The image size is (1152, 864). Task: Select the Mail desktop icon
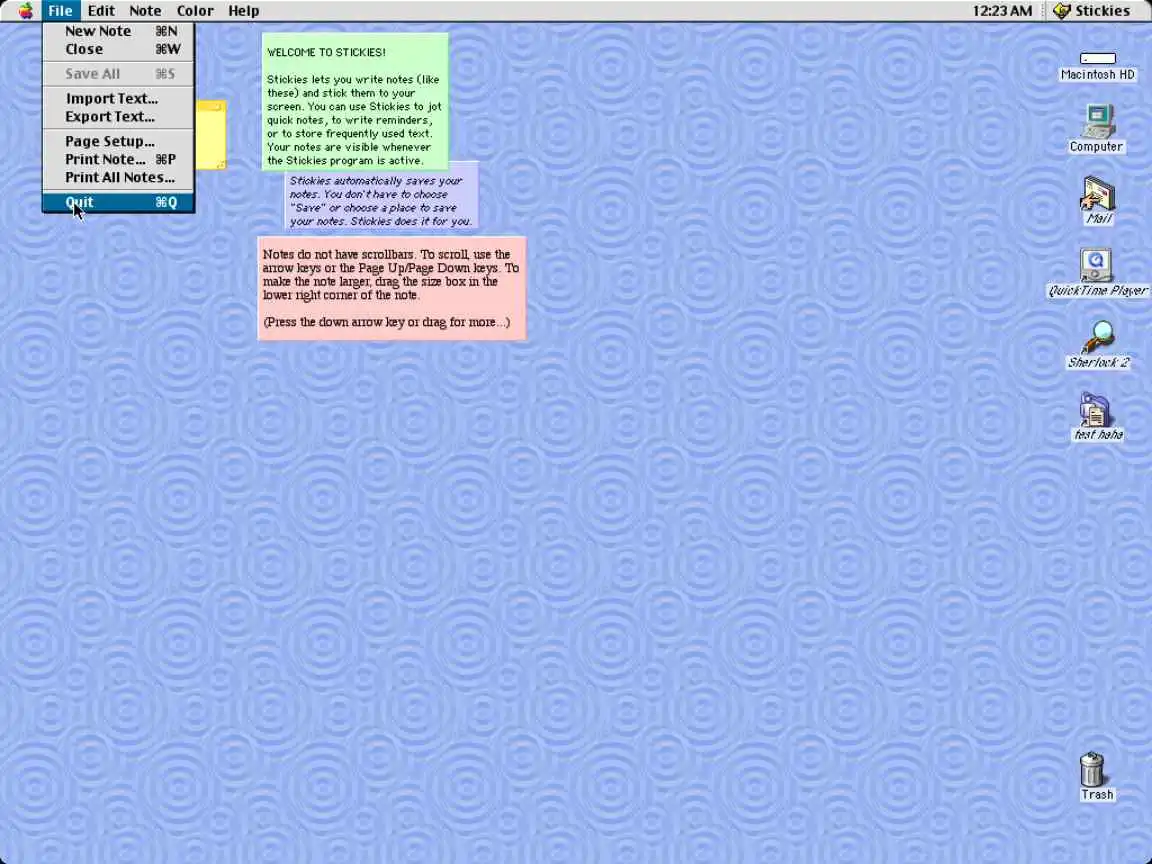coord(1098,201)
